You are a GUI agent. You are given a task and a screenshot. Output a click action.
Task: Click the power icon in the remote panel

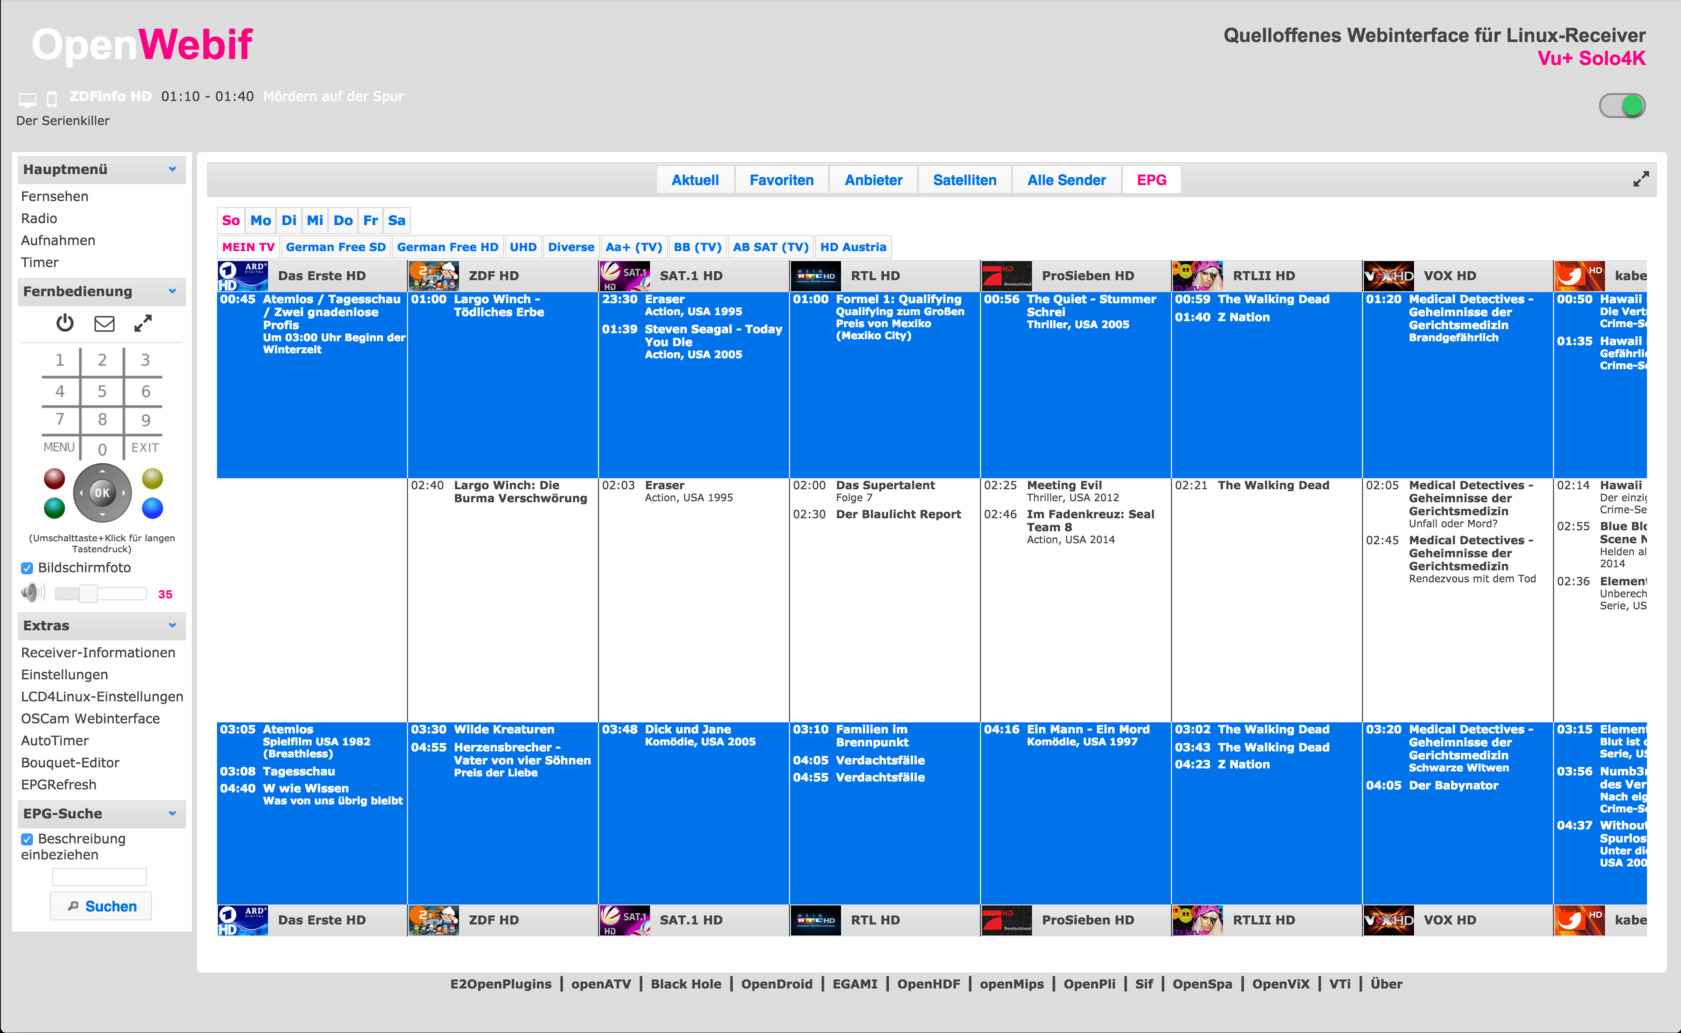65,323
